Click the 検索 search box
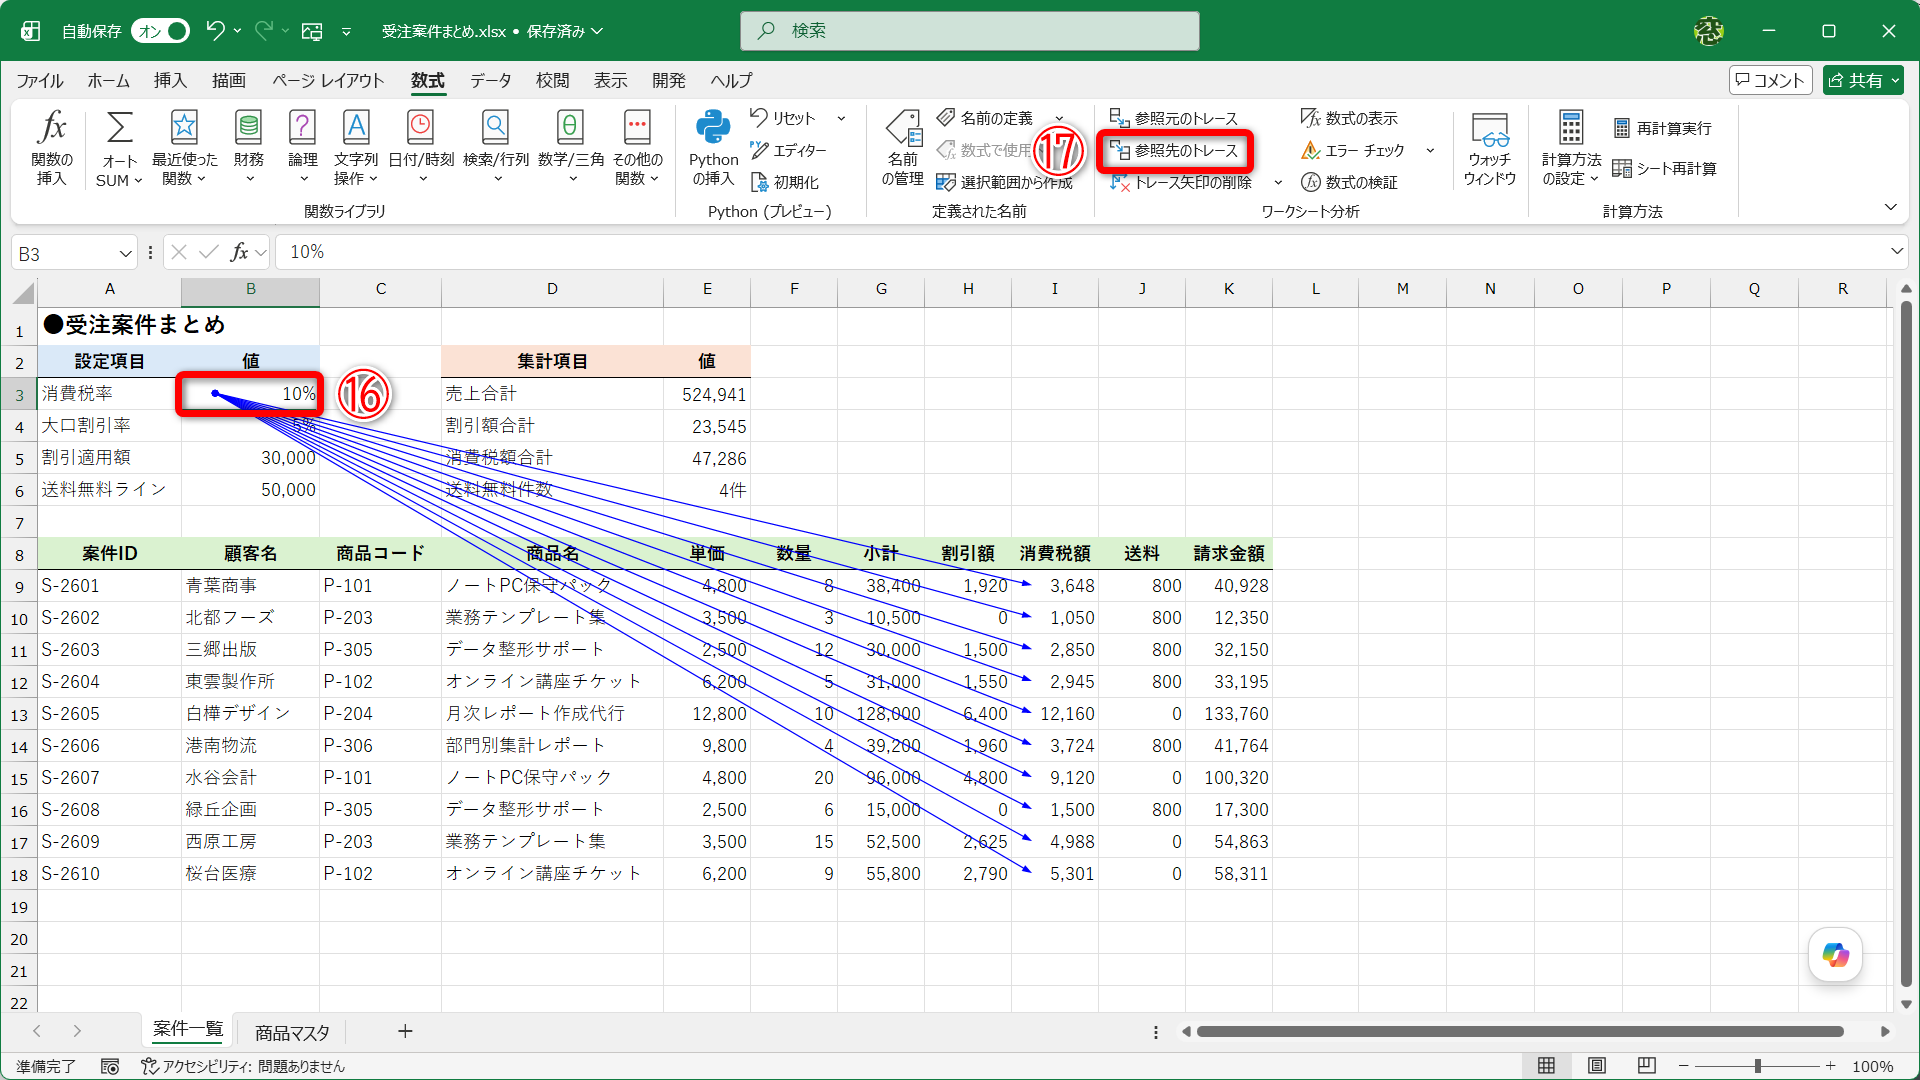1920x1080 pixels. (x=969, y=31)
